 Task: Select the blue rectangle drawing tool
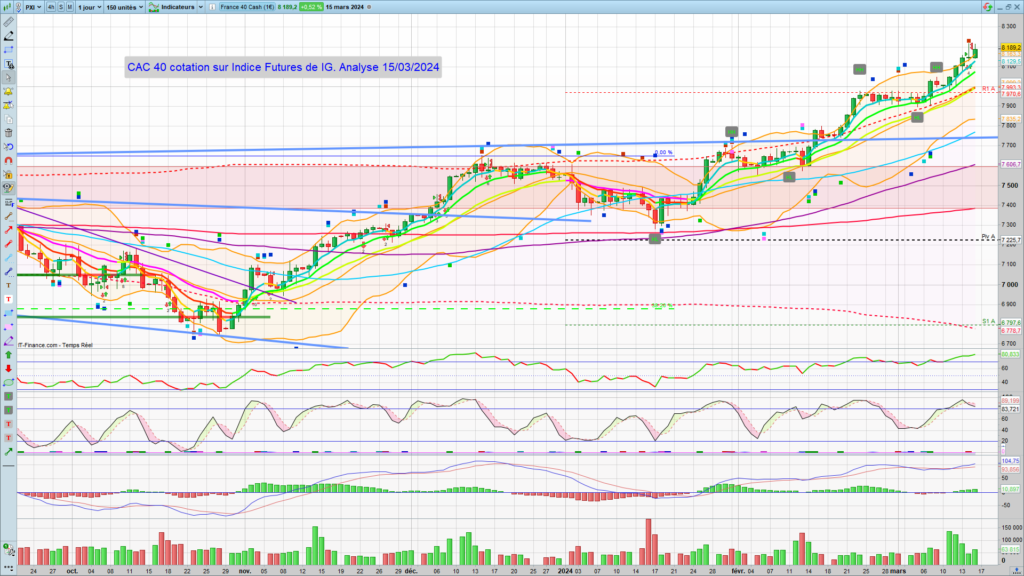[x=8, y=50]
